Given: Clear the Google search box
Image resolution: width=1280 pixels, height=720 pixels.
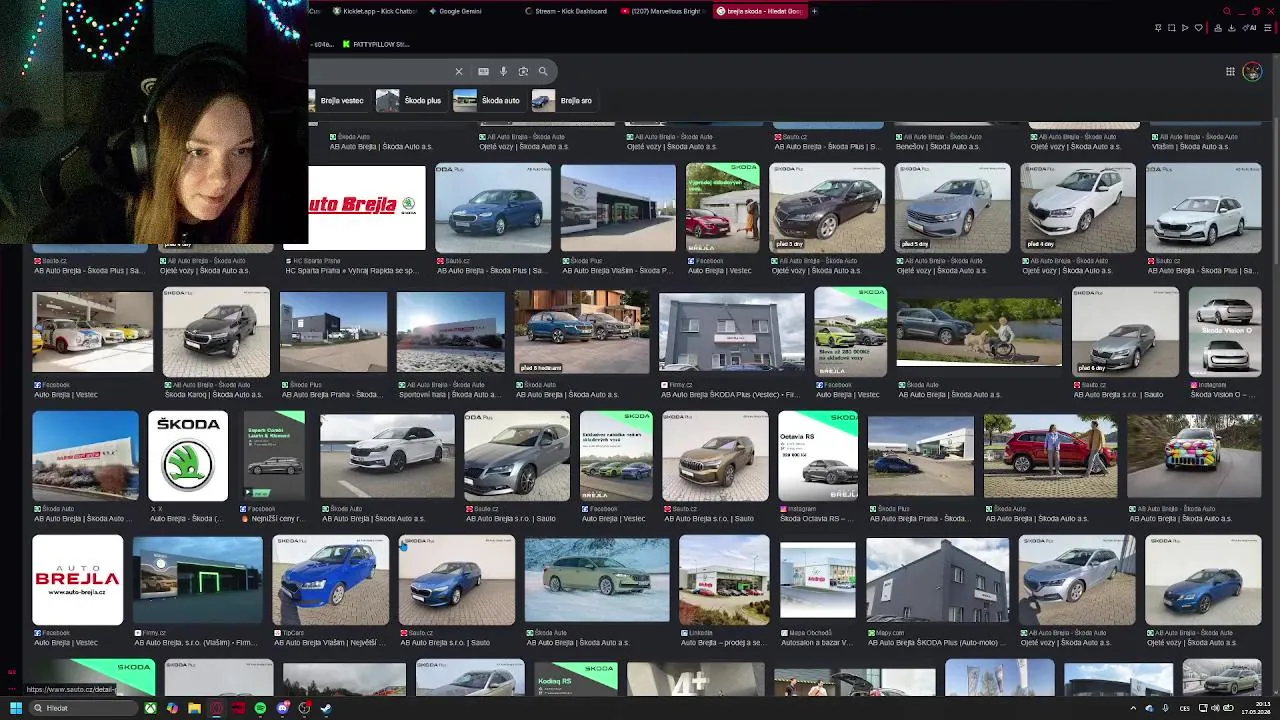Looking at the screenshot, I should coord(459,71).
